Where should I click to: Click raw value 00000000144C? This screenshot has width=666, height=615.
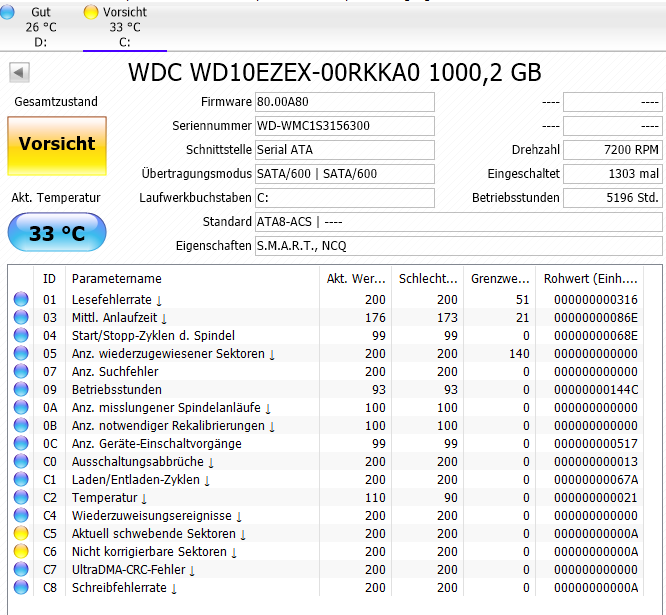pos(595,389)
